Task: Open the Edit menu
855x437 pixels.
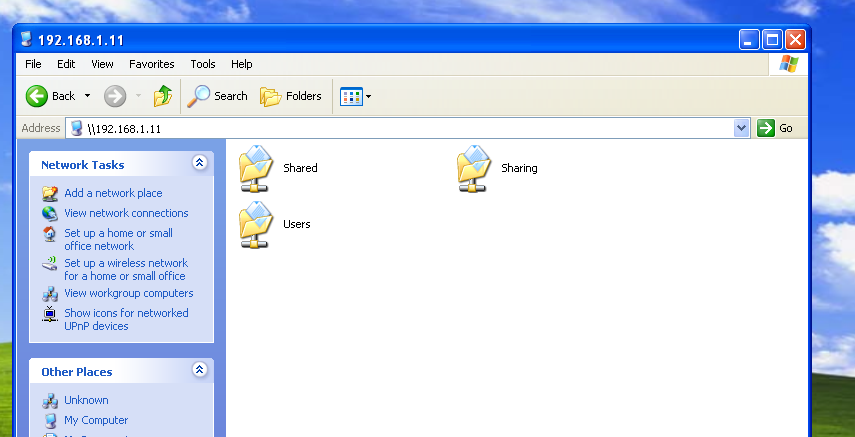Action: coord(66,64)
